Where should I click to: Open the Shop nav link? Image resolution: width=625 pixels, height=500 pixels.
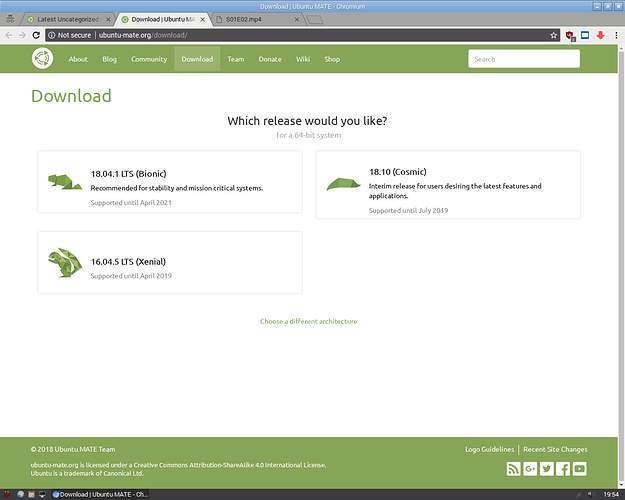[x=332, y=59]
